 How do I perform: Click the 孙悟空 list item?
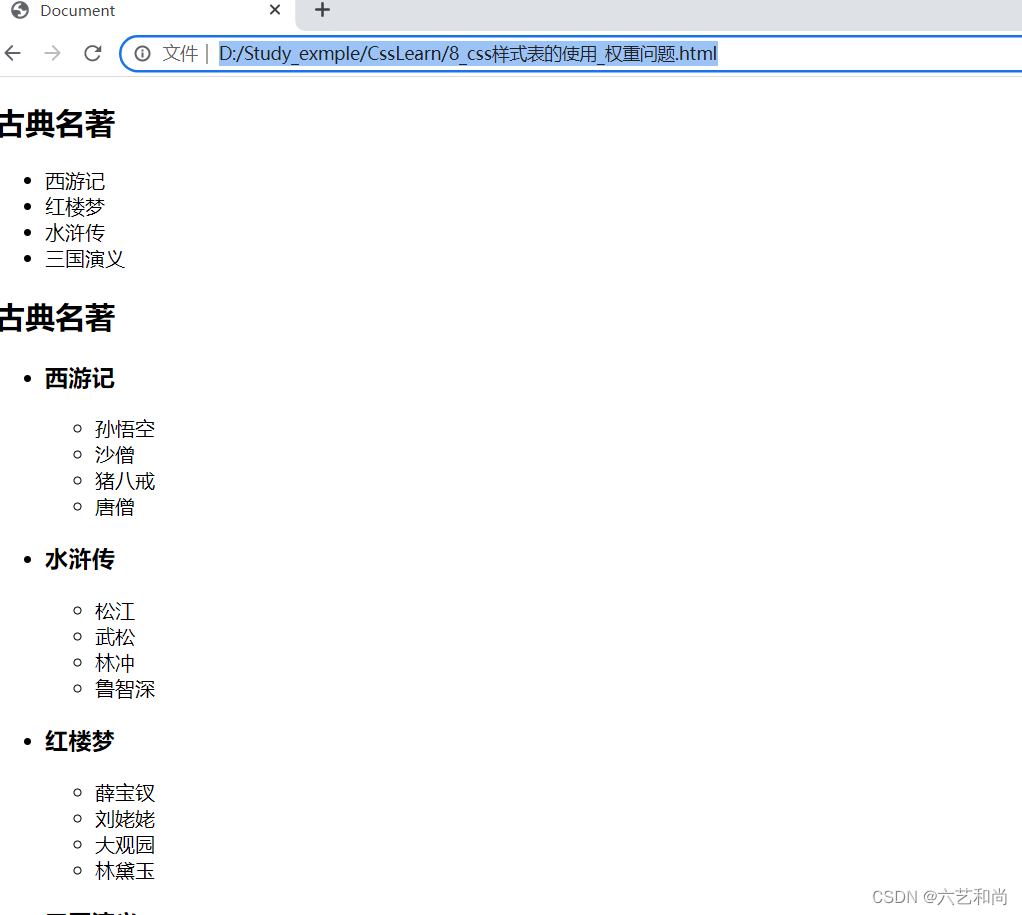(124, 429)
